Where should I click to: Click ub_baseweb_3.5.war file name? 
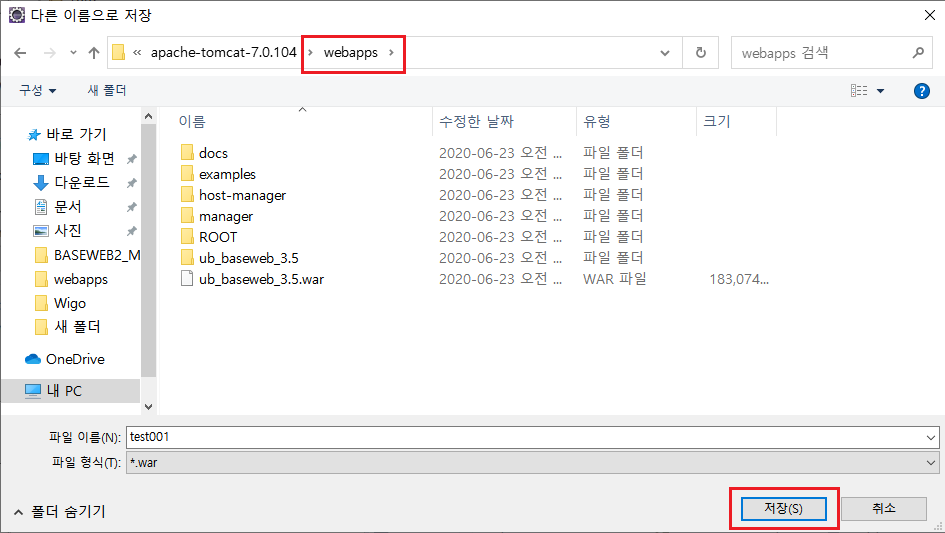[262, 279]
